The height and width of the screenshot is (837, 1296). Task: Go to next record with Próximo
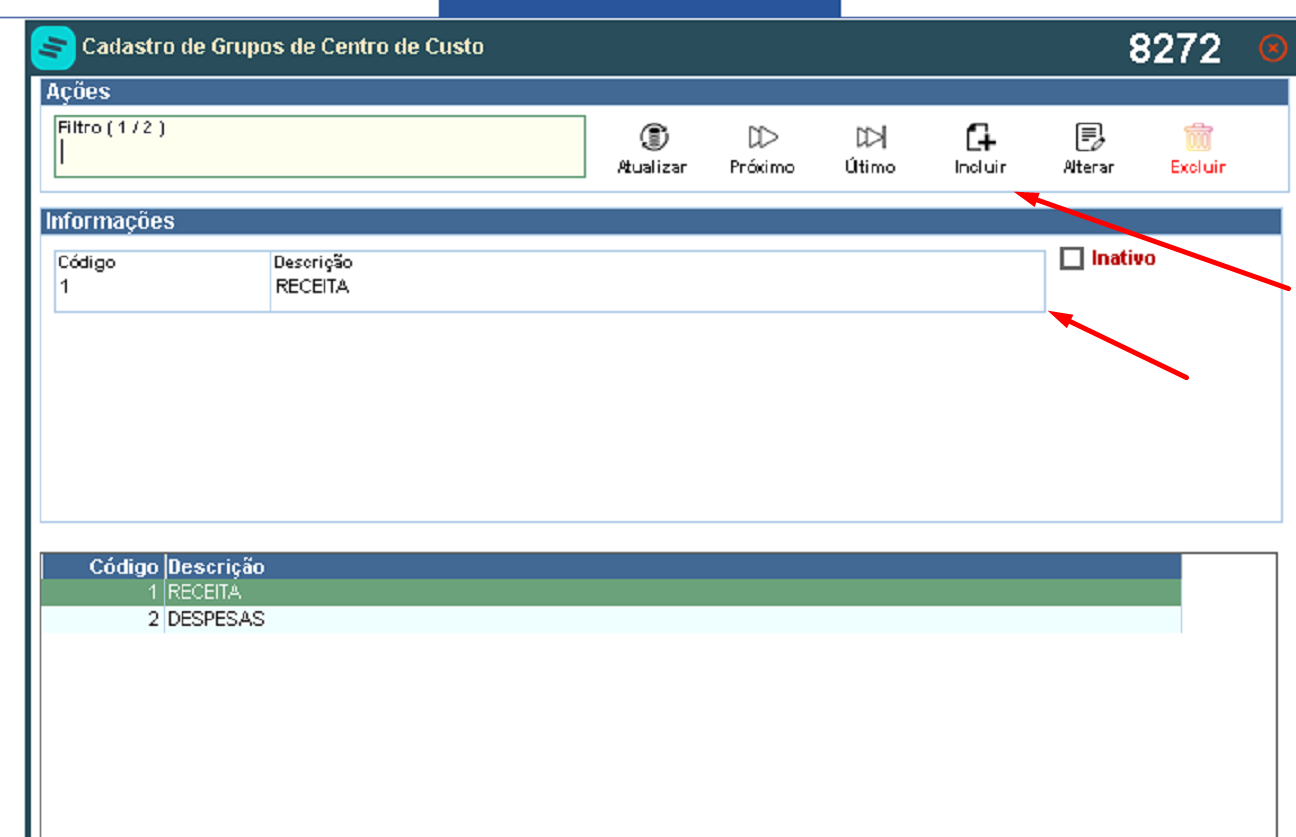click(x=762, y=137)
